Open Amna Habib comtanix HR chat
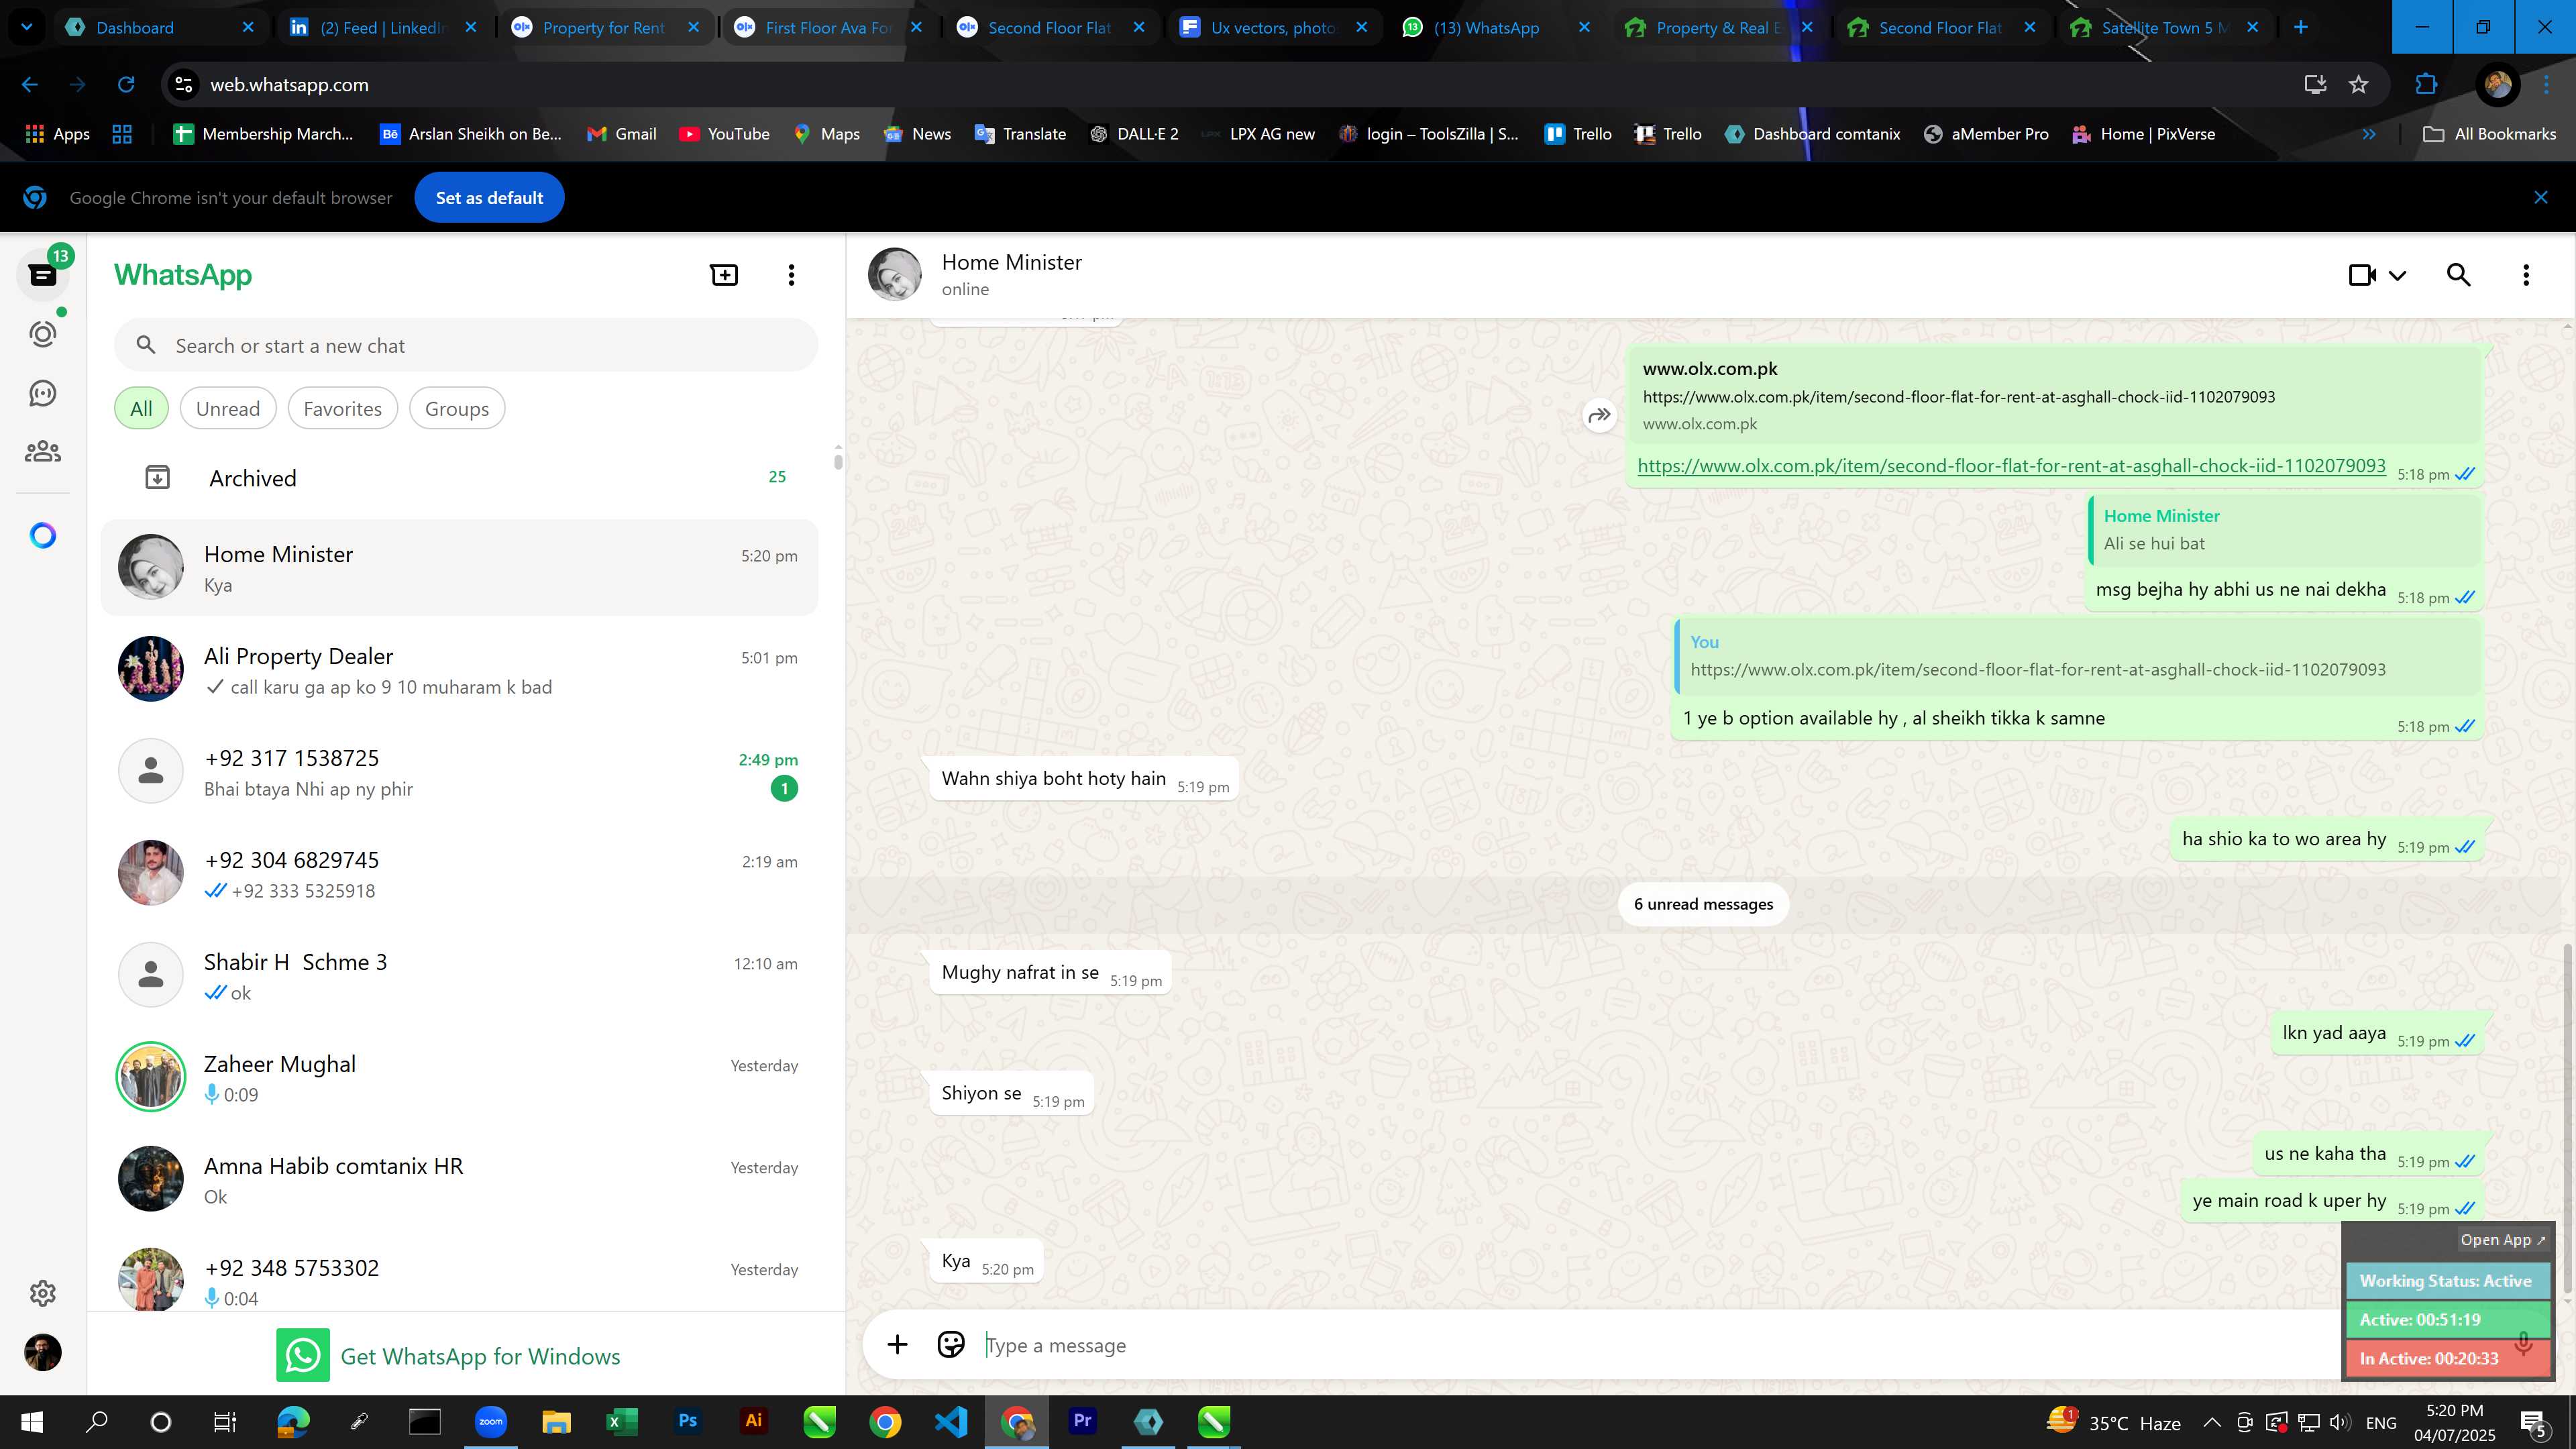Viewport: 2576px width, 1449px height. (459, 1180)
